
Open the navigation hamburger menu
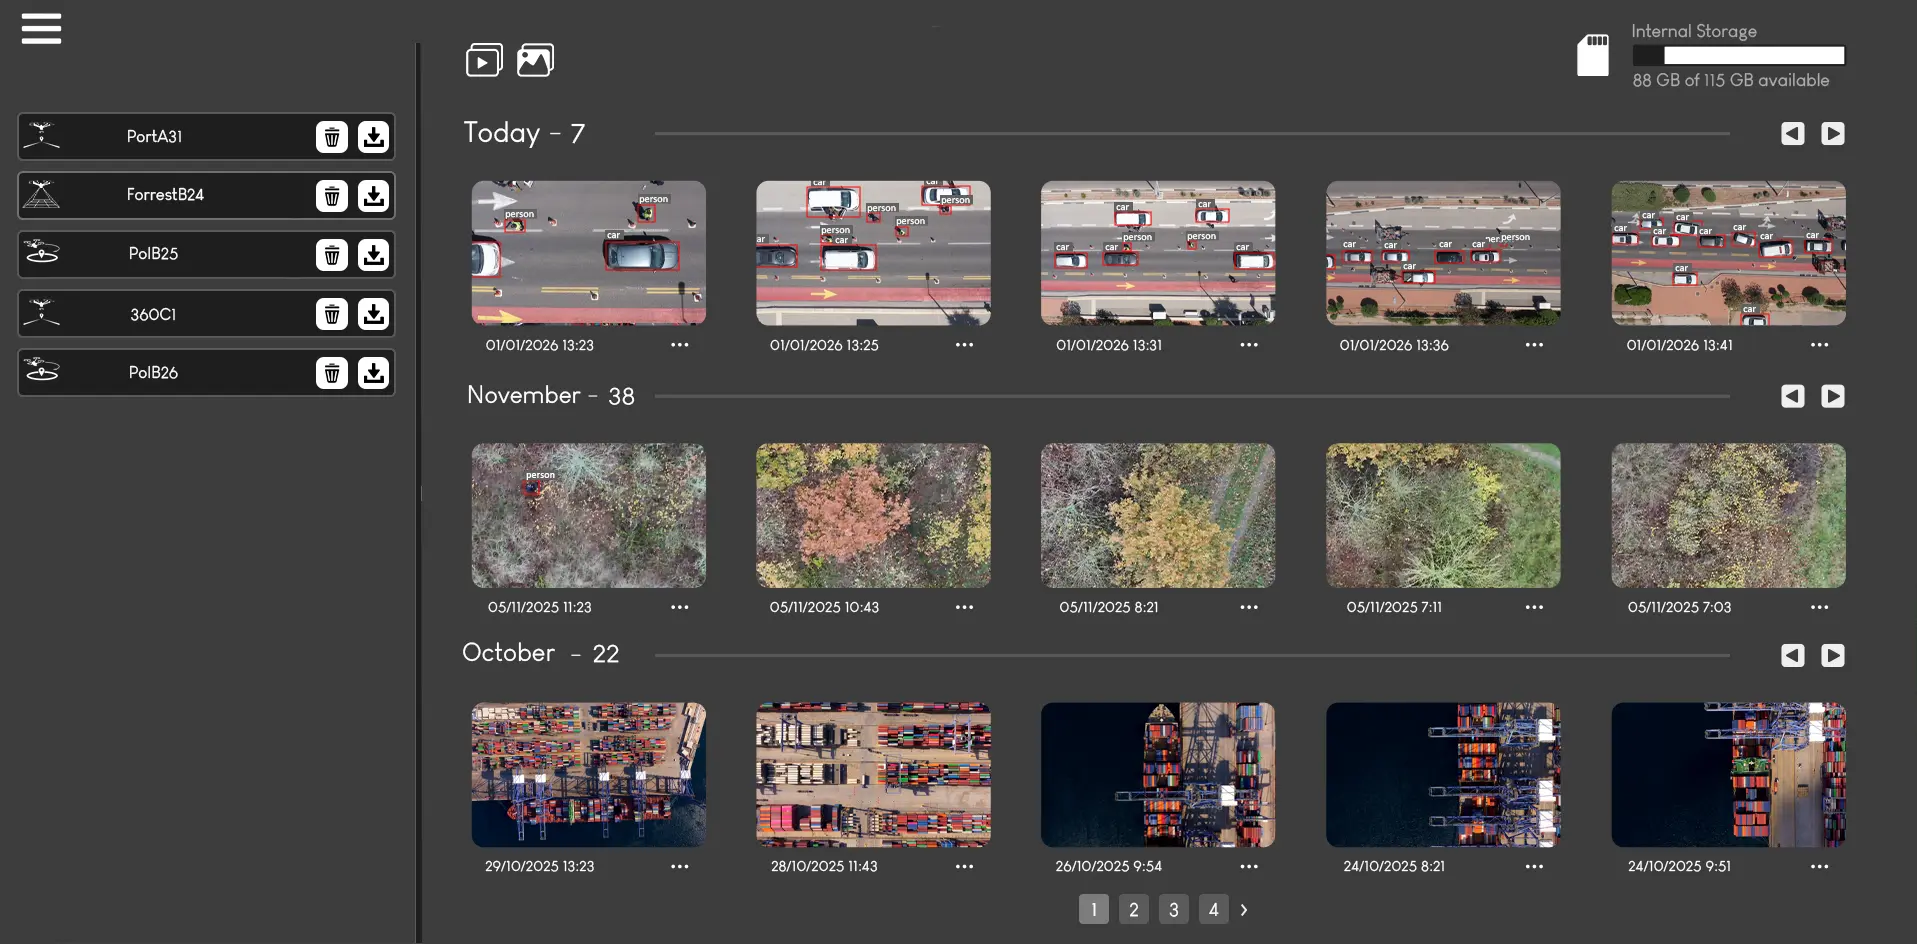coord(41,29)
